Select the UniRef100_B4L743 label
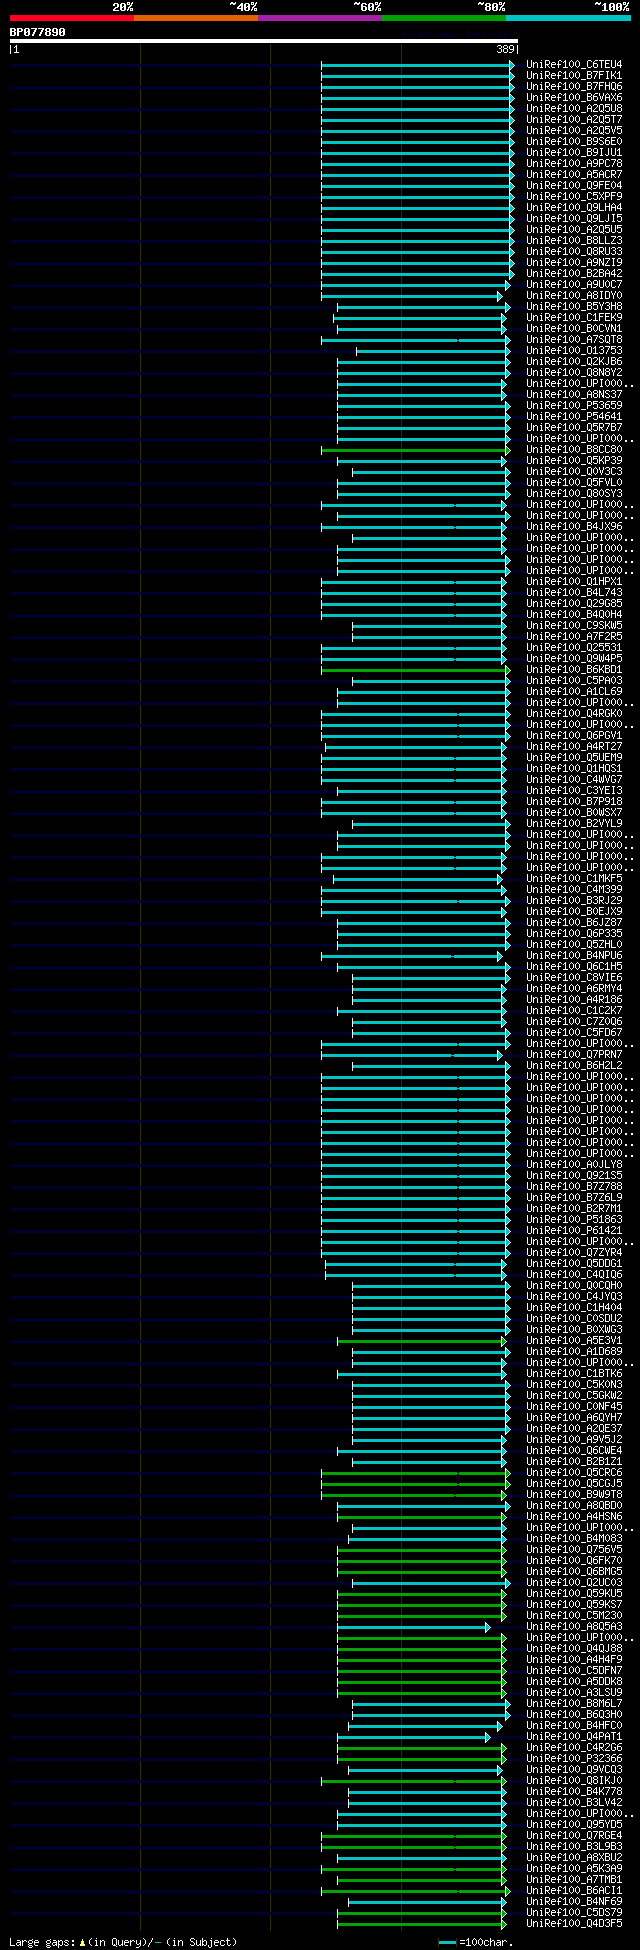Image resolution: width=640 pixels, height=1950 pixels. coord(574,593)
